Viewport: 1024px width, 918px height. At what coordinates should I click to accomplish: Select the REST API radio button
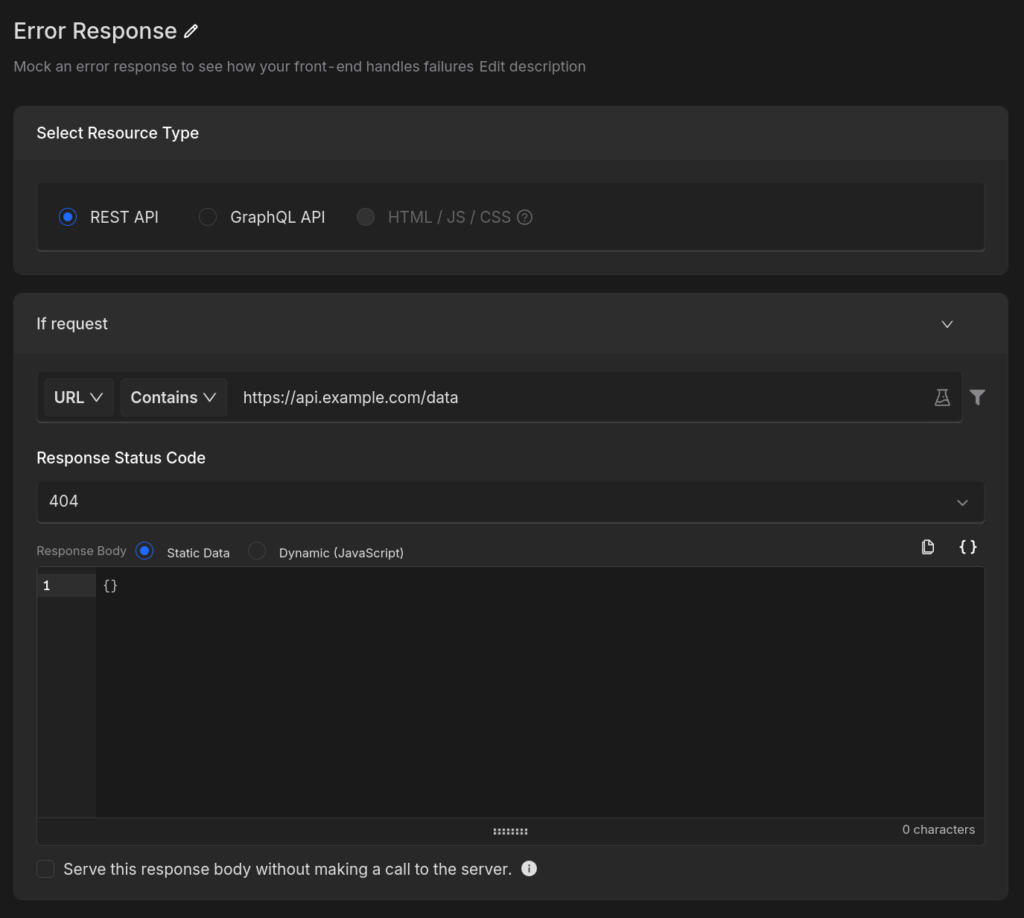(68, 217)
